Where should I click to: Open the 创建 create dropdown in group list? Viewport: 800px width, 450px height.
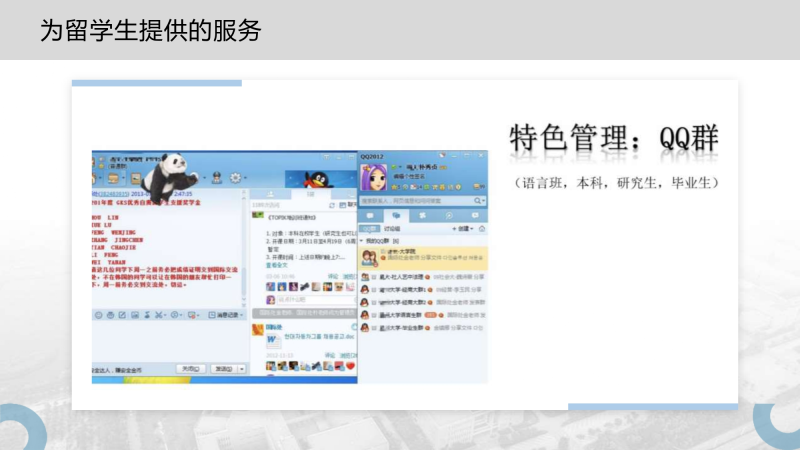464,229
